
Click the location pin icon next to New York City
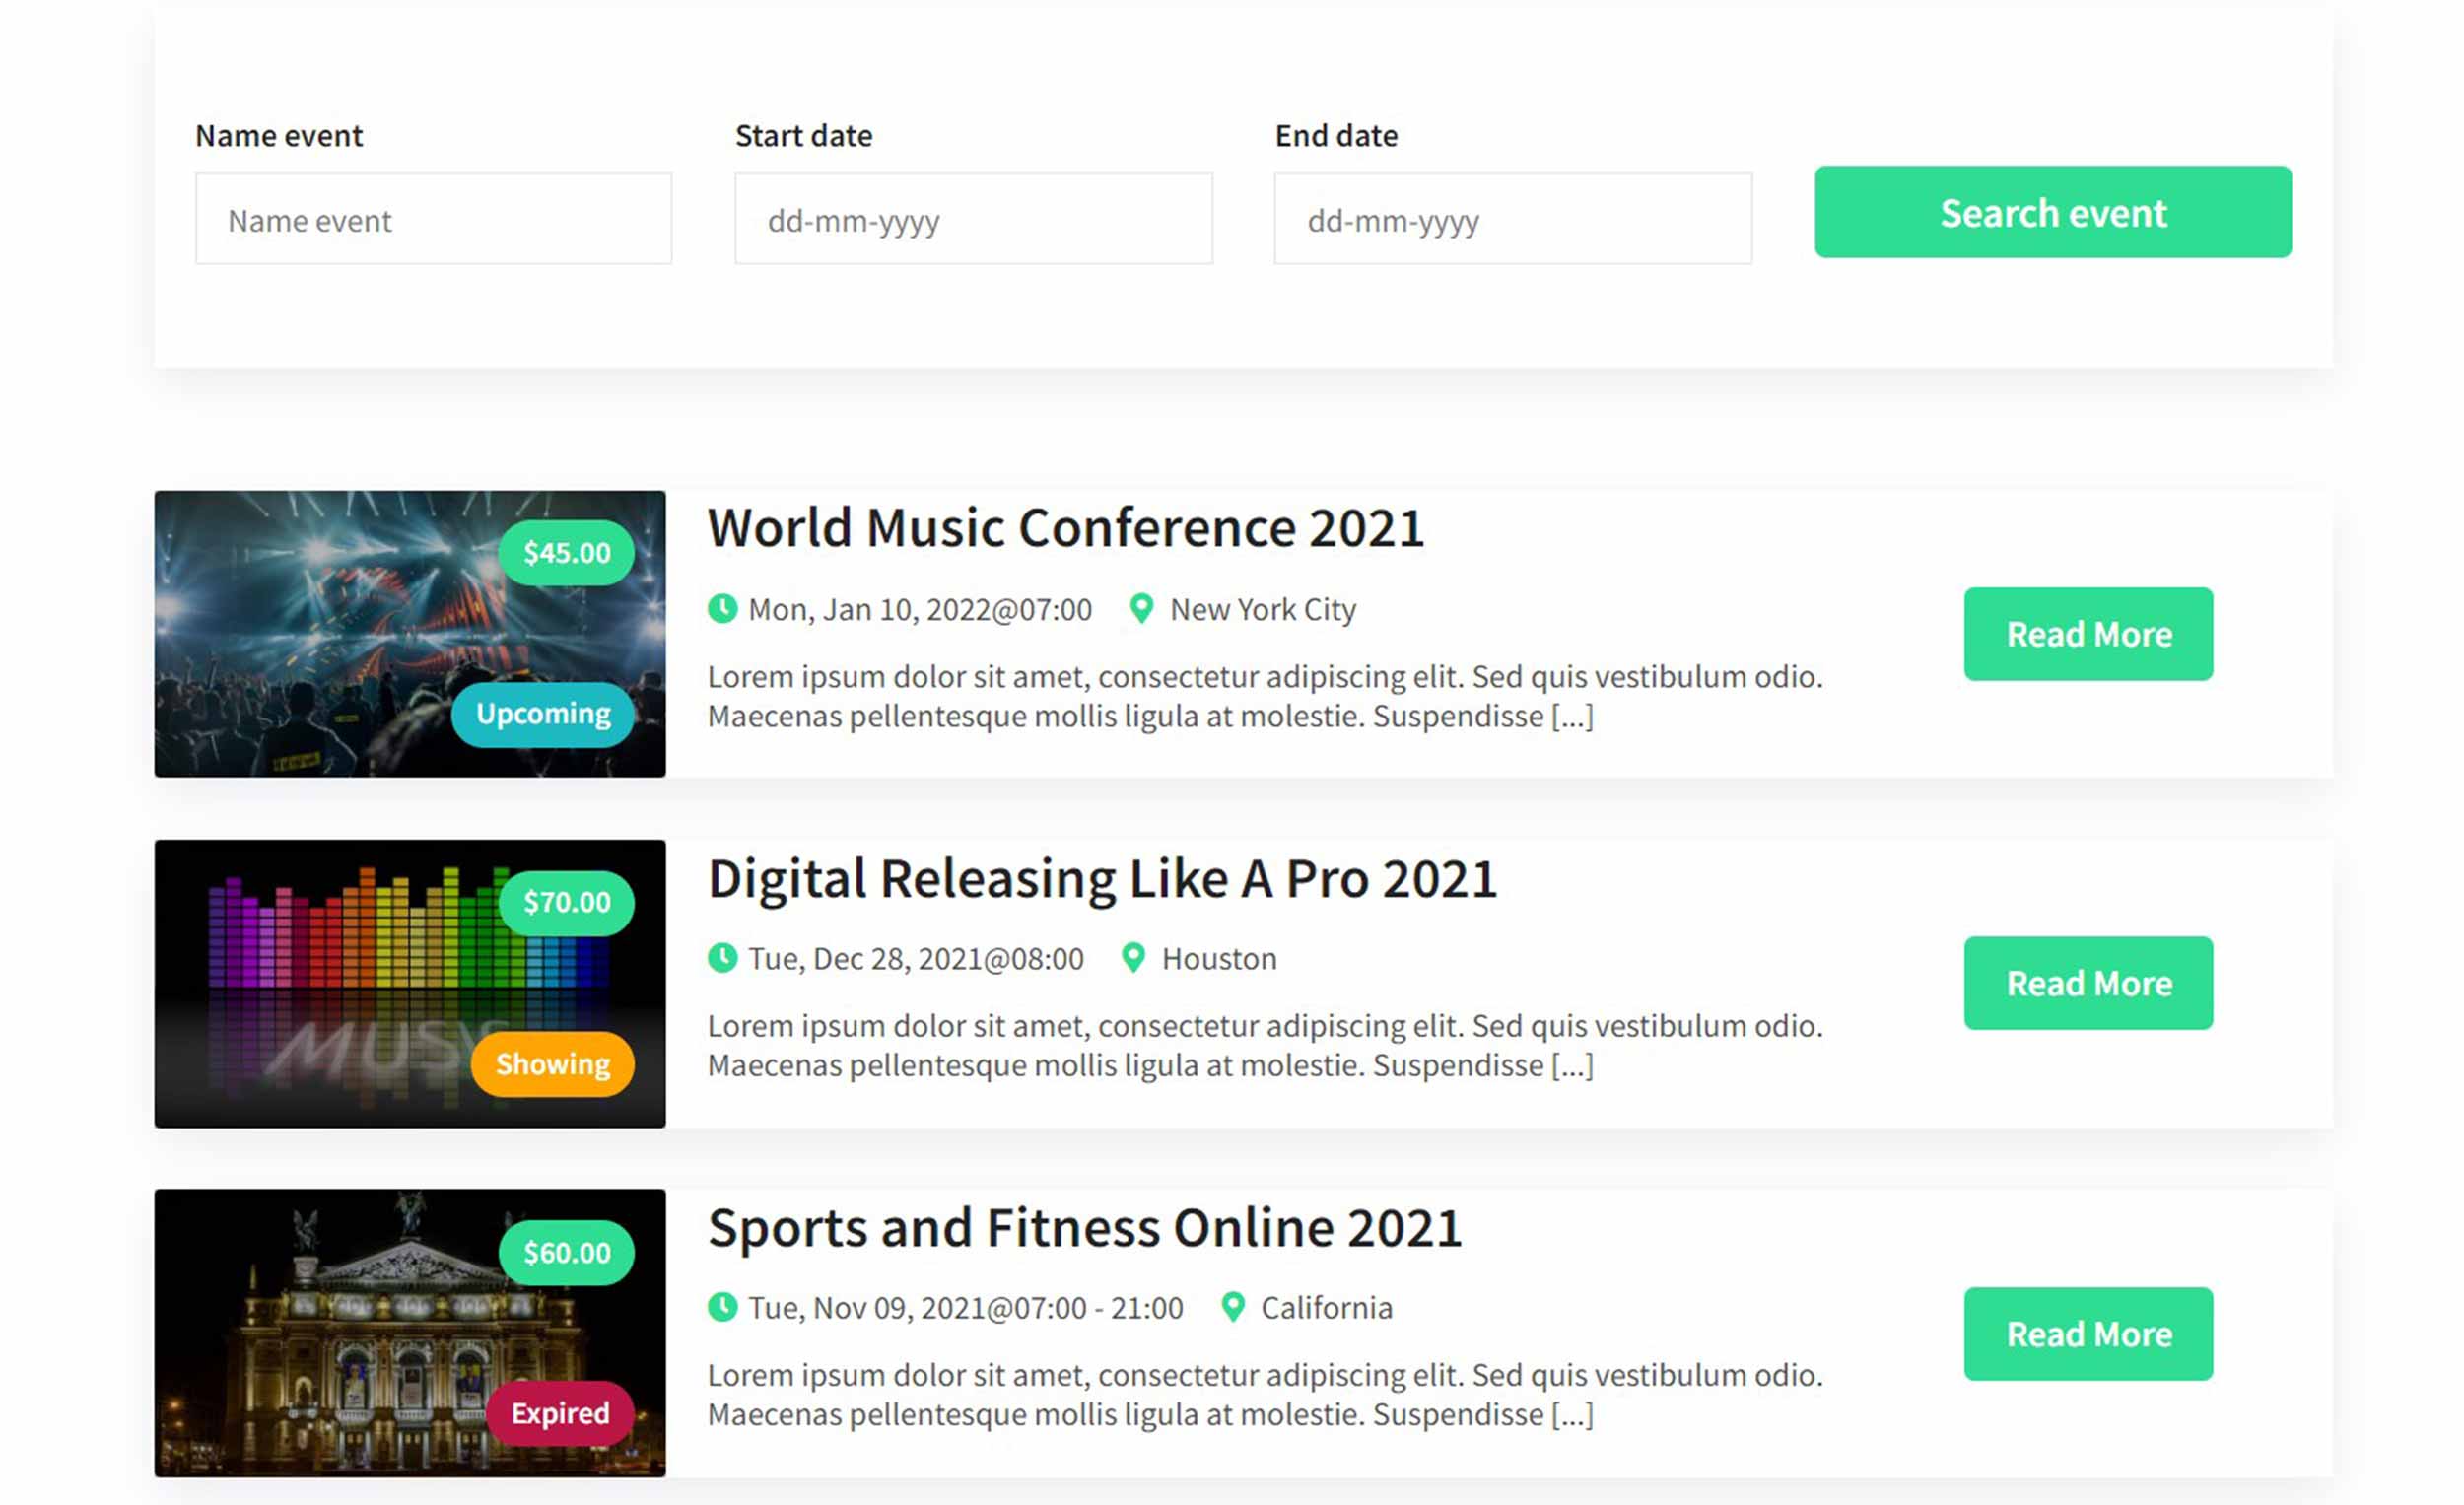[1141, 608]
